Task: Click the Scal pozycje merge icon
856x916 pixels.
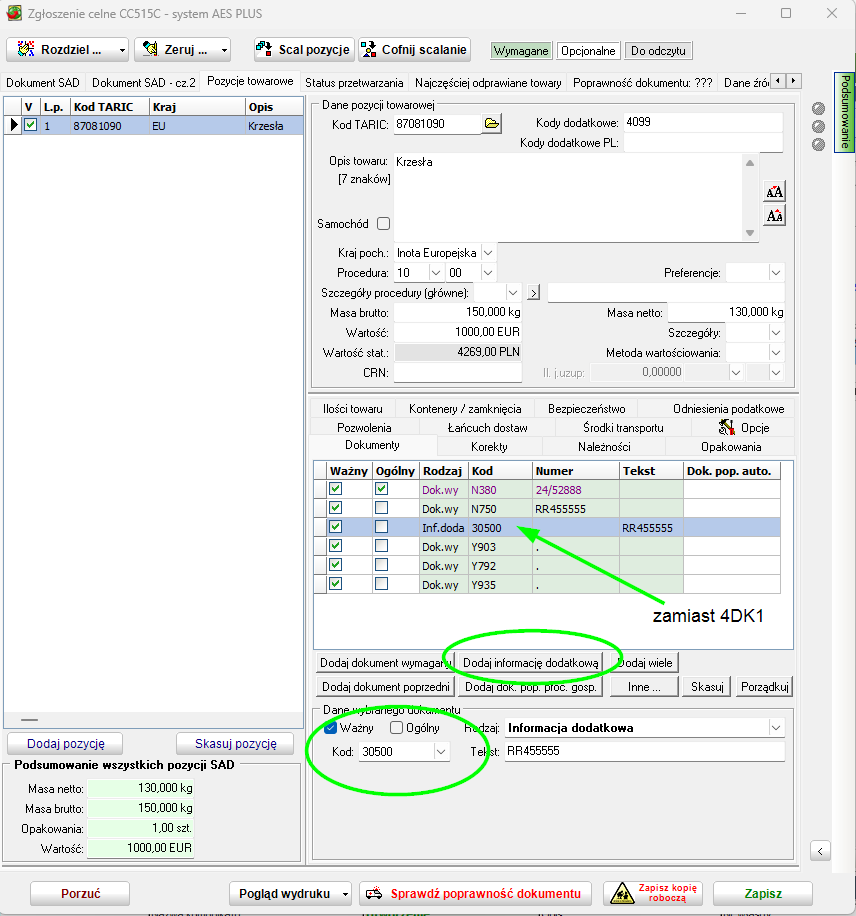Action: click(x=264, y=49)
